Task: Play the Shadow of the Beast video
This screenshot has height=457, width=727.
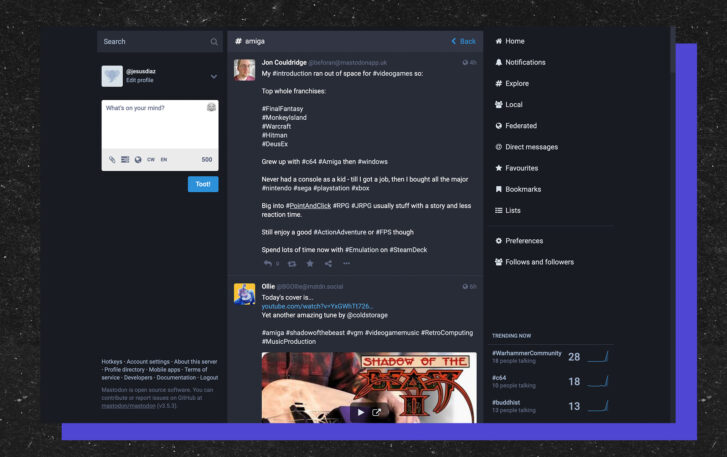Action: (361, 412)
